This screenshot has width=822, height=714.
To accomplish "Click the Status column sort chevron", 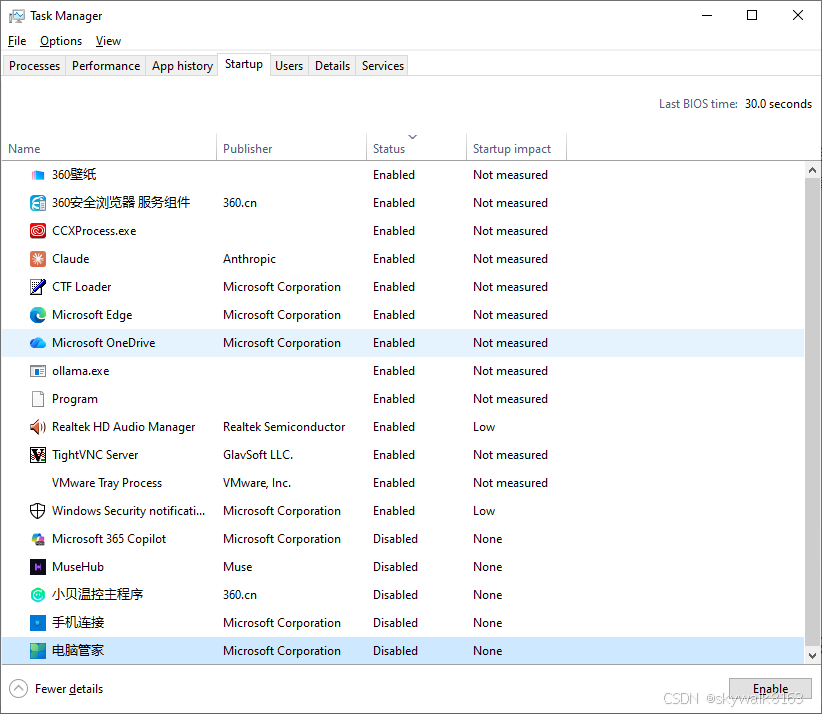I will 413,137.
